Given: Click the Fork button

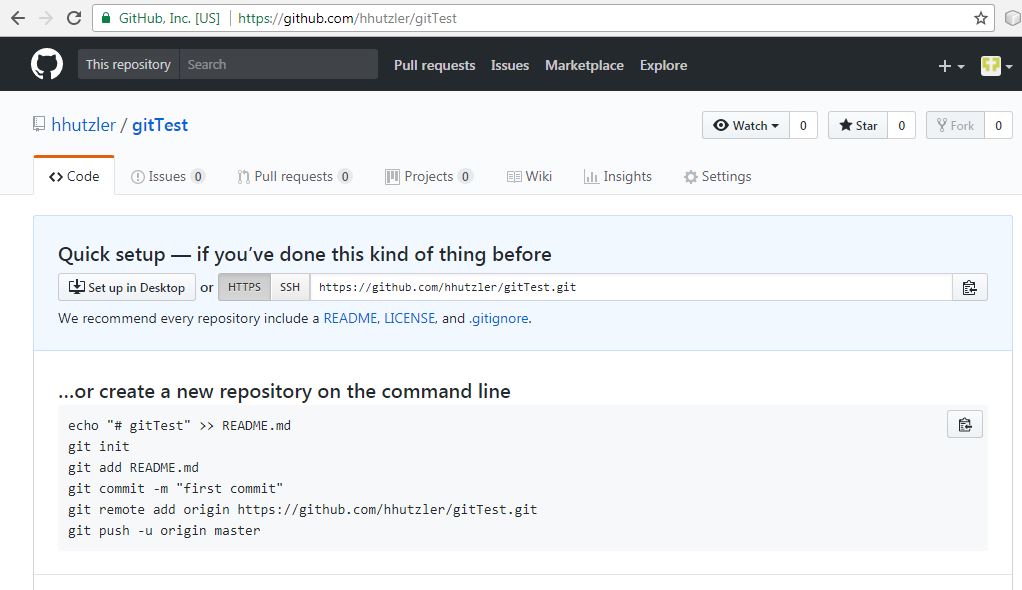Looking at the screenshot, I should (x=955, y=125).
